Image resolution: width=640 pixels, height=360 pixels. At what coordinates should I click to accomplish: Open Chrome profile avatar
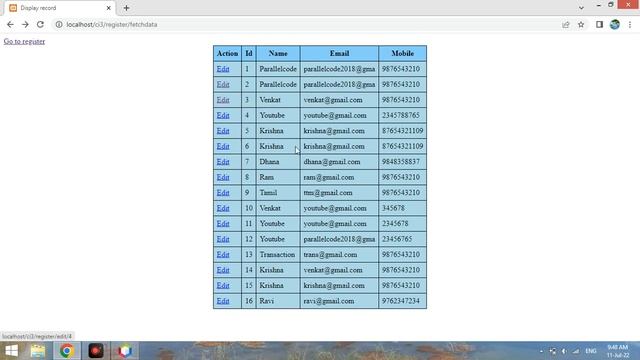tap(615, 24)
